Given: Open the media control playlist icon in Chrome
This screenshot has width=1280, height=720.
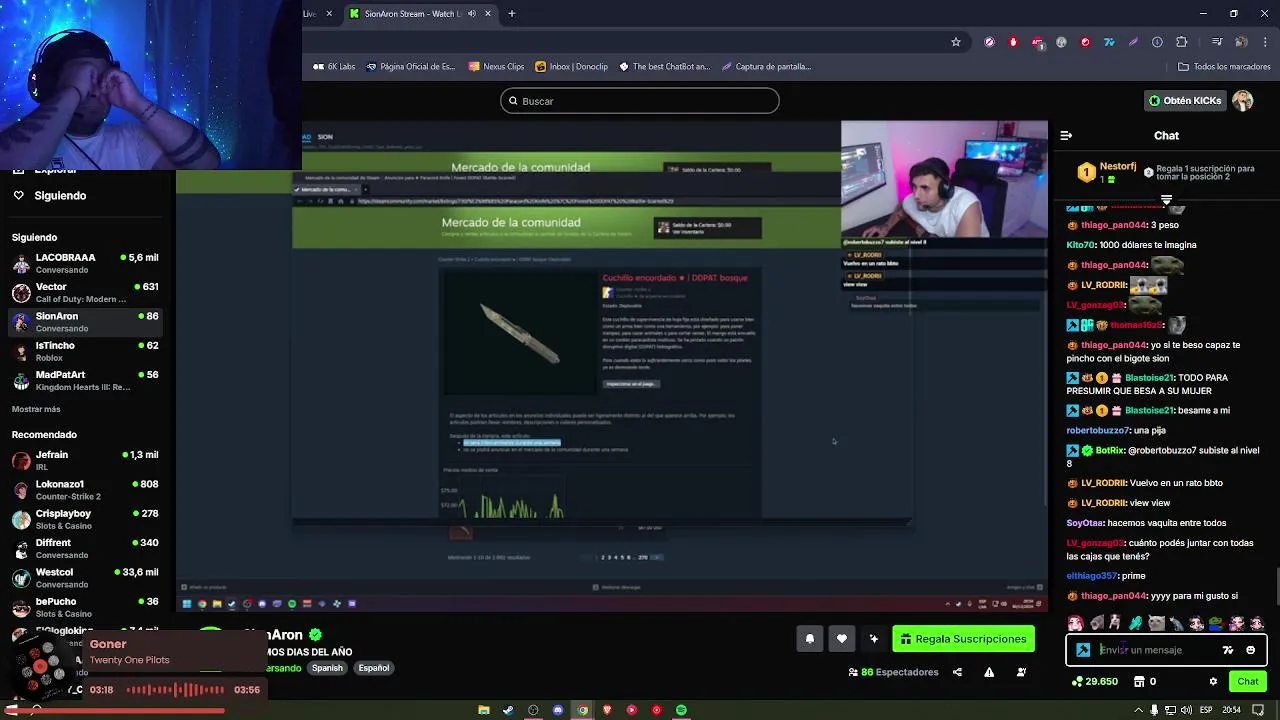Looking at the screenshot, I should pyautogui.click(x=1216, y=42).
